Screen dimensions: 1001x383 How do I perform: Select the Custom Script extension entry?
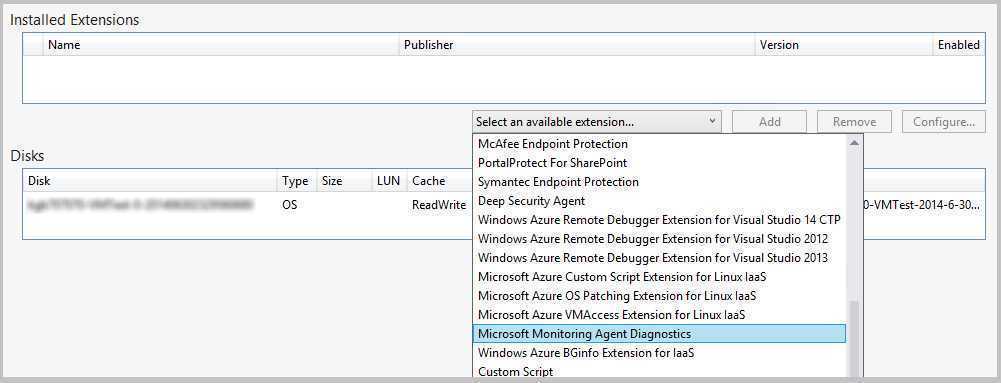(659, 371)
